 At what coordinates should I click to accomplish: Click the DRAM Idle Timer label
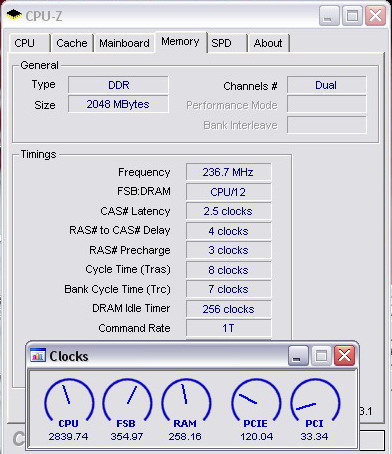[x=131, y=308]
